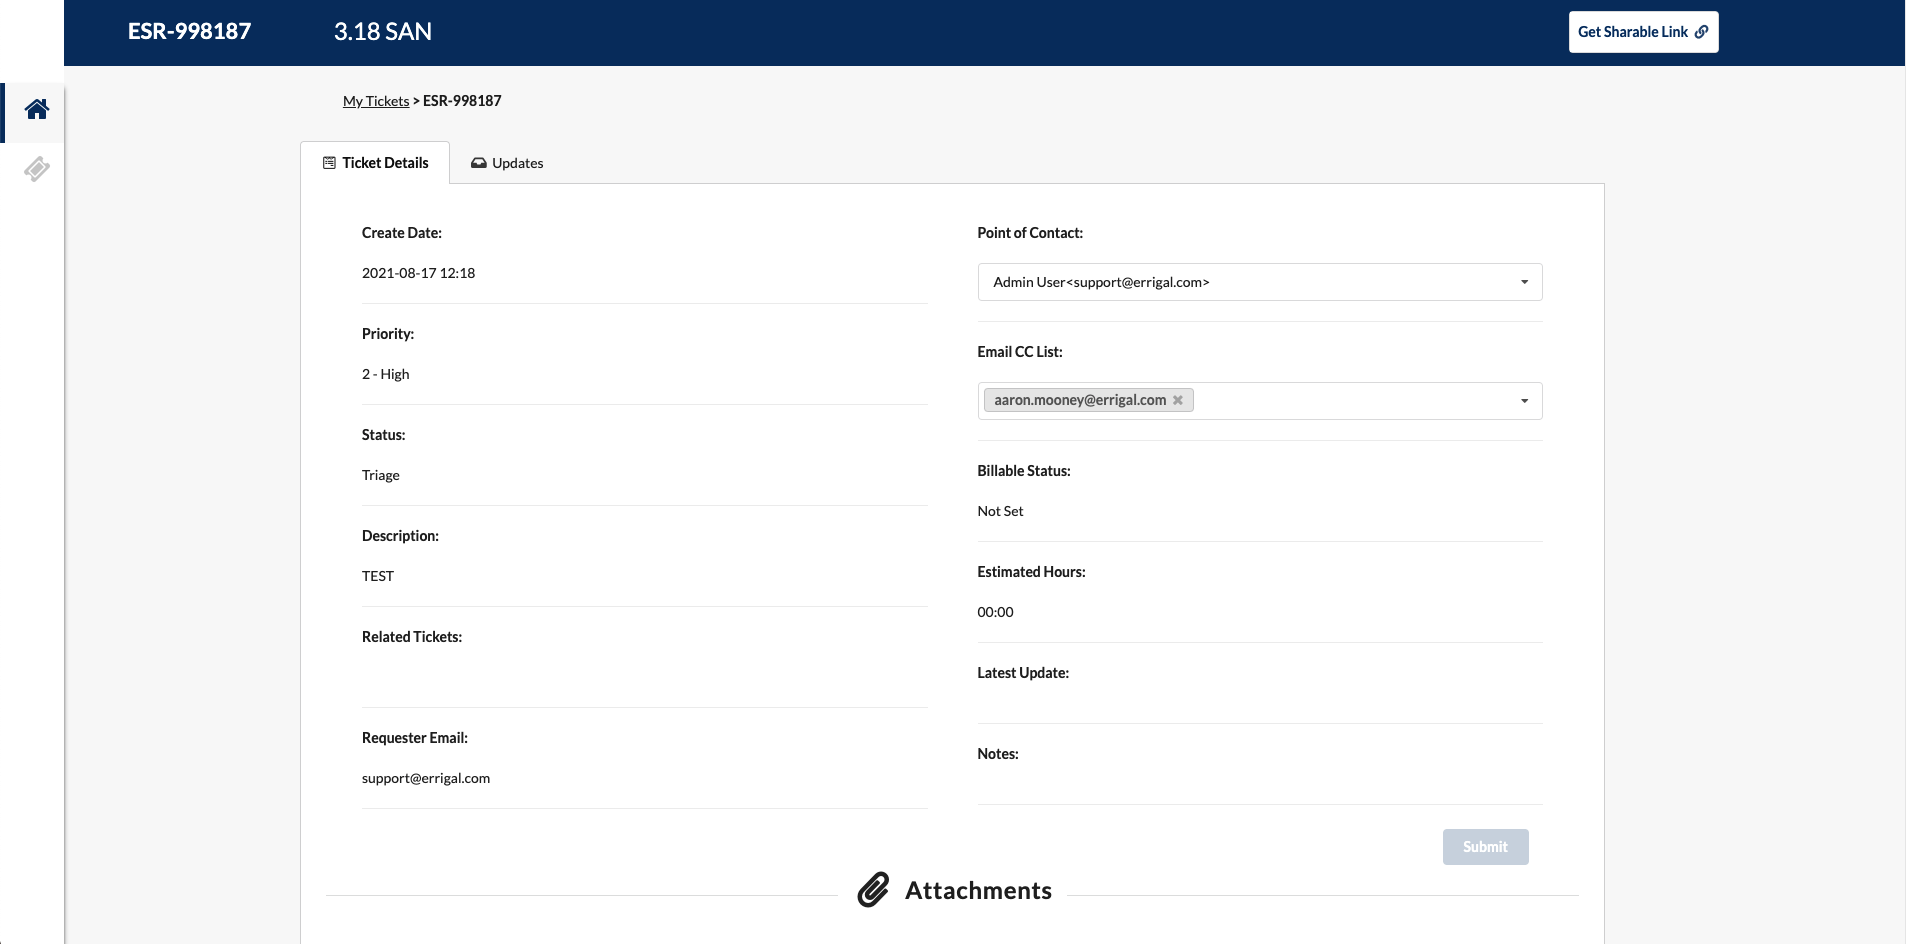The width and height of the screenshot is (1906, 944).
Task: Open the Updates tab
Action: point(507,163)
